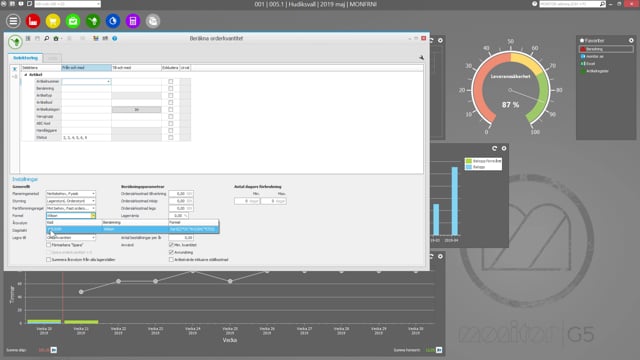The image size is (640, 360).
Task: Enable Artikelvärde inklusive ställkostnad checkbox
Action: [171, 260]
